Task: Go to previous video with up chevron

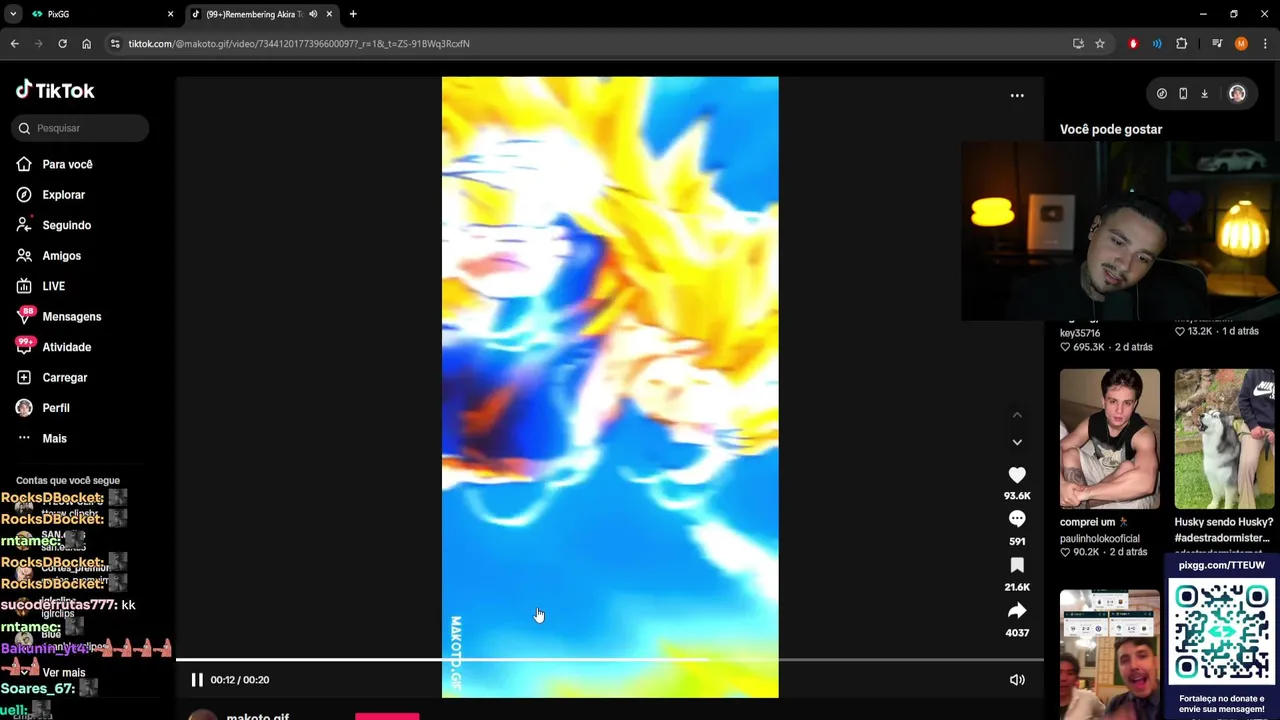Action: [1017, 415]
